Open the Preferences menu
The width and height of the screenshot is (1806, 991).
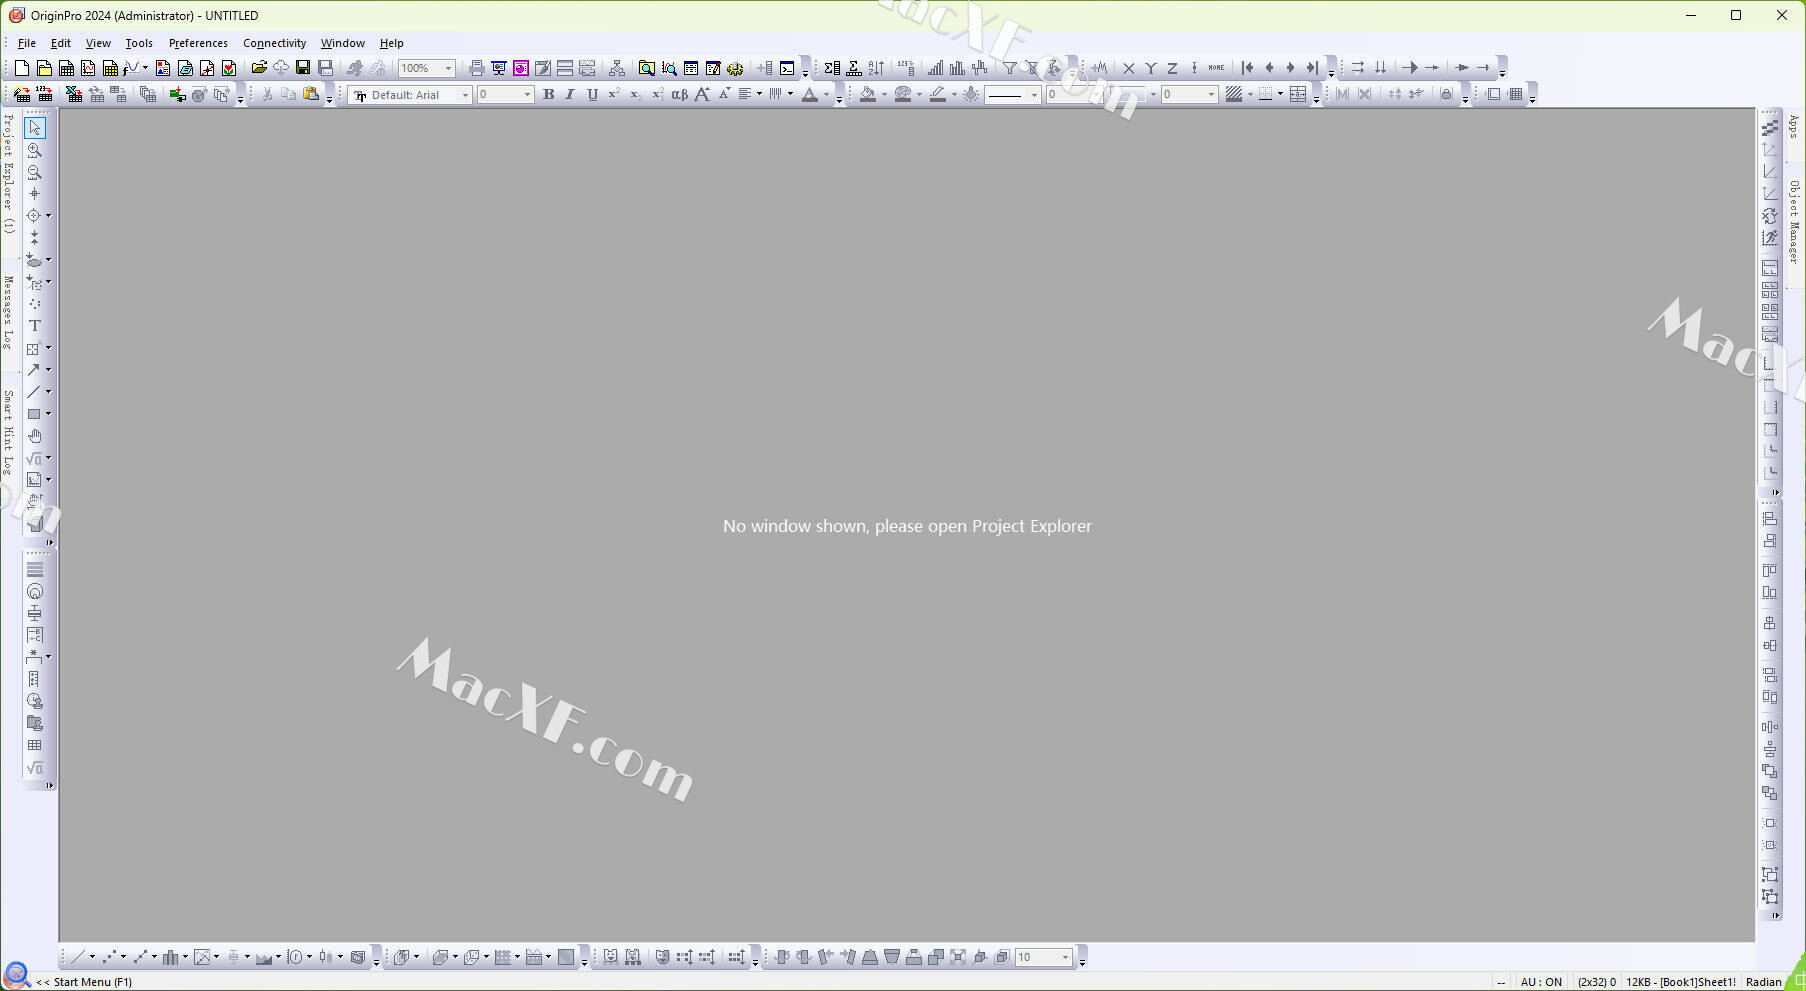coord(198,43)
